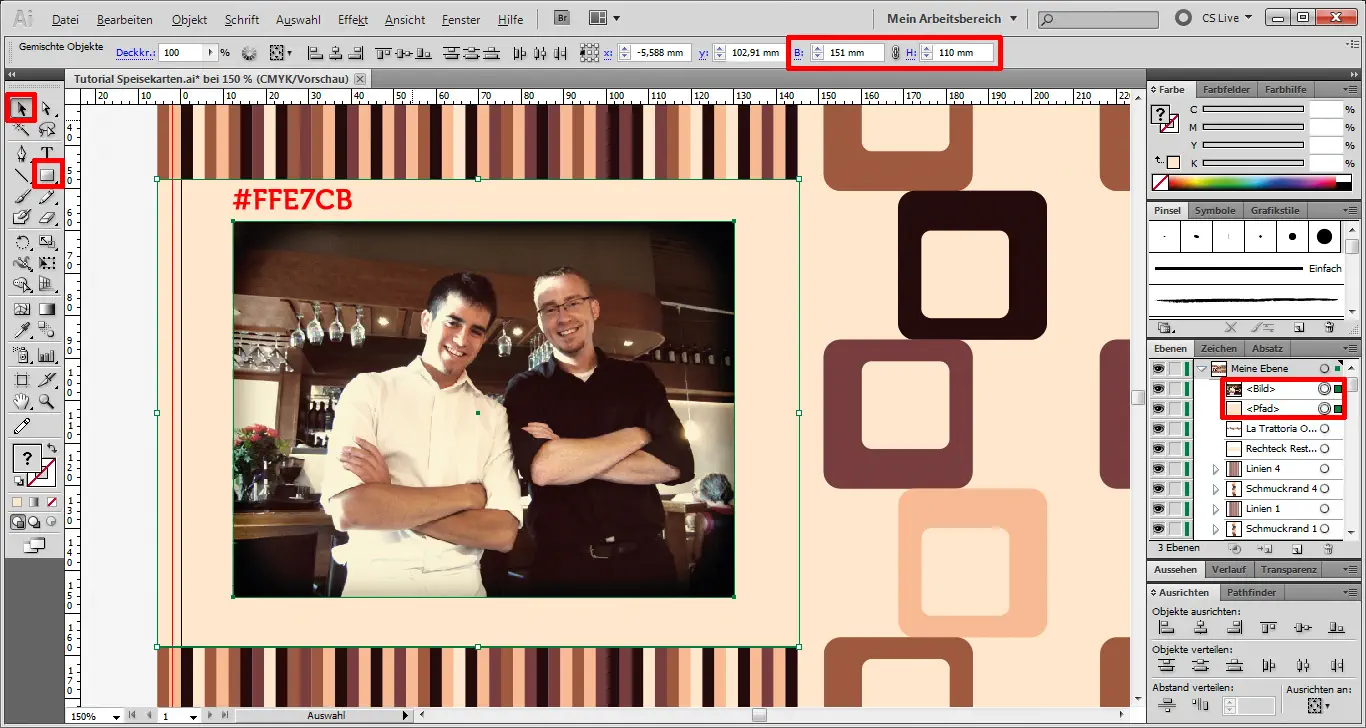Click the Deckkr. opacity link
This screenshot has height=728, width=1366.
tap(135, 52)
